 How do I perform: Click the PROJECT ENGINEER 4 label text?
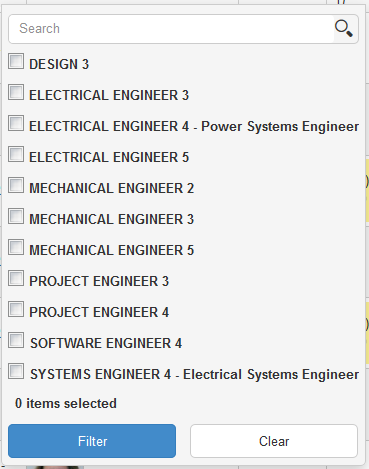[99, 312]
